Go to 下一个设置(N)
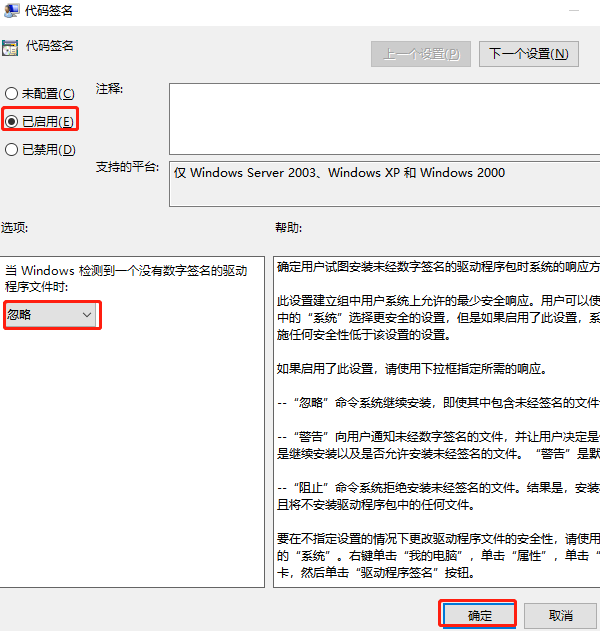Image resolution: width=600 pixels, height=631 pixels. click(528, 54)
